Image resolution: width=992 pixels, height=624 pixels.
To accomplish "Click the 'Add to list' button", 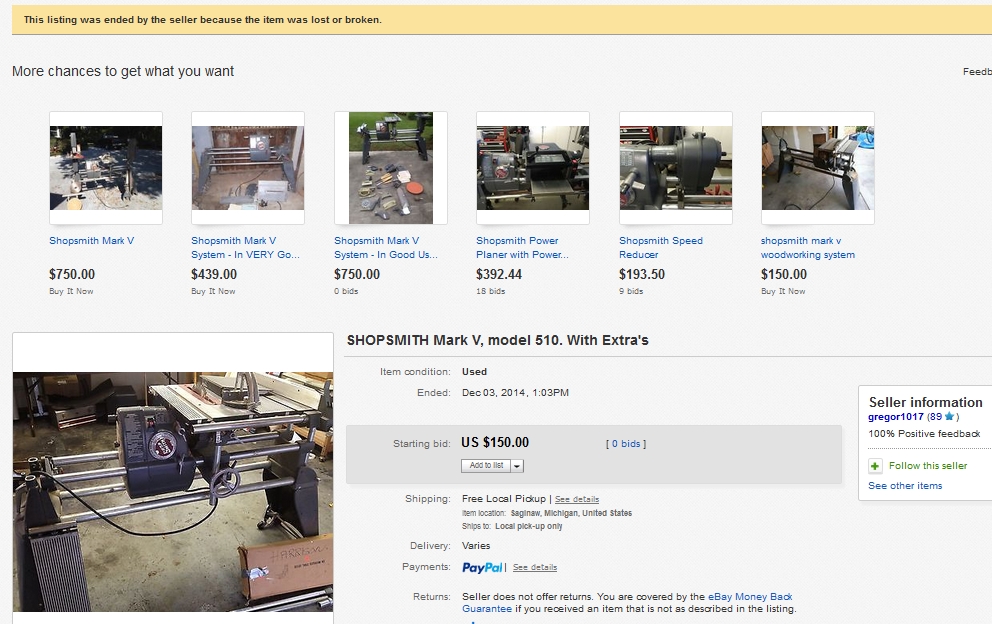I will coord(486,466).
